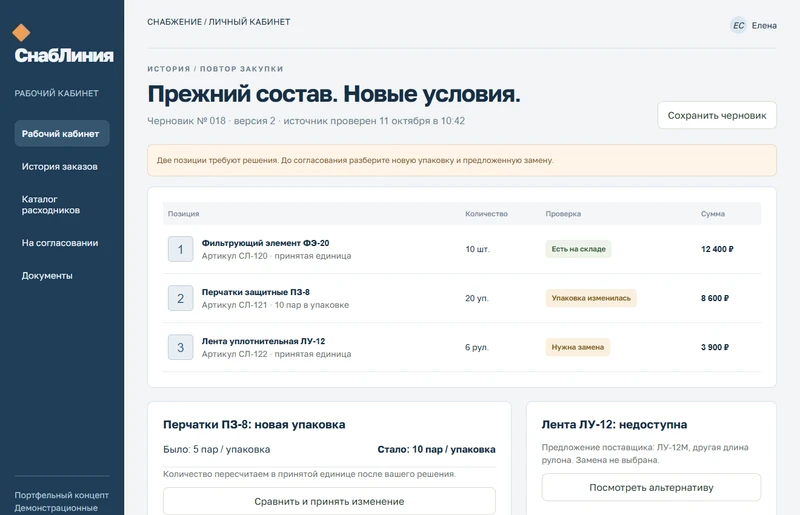Select the Лента уплотнительная ЛУ-12 item name

(x=263, y=341)
